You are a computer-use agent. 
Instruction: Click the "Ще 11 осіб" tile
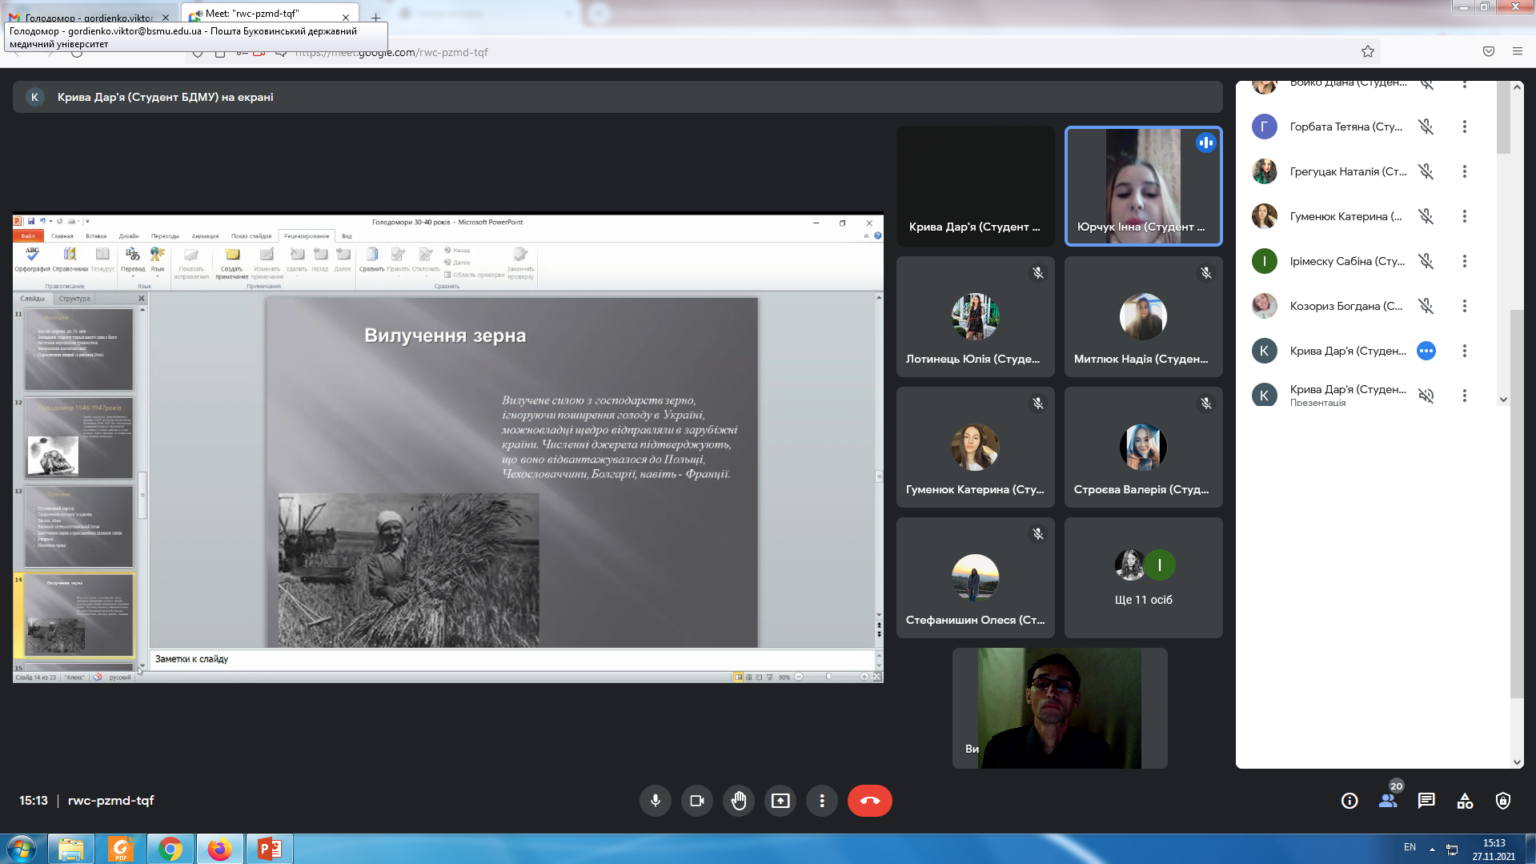(1143, 578)
